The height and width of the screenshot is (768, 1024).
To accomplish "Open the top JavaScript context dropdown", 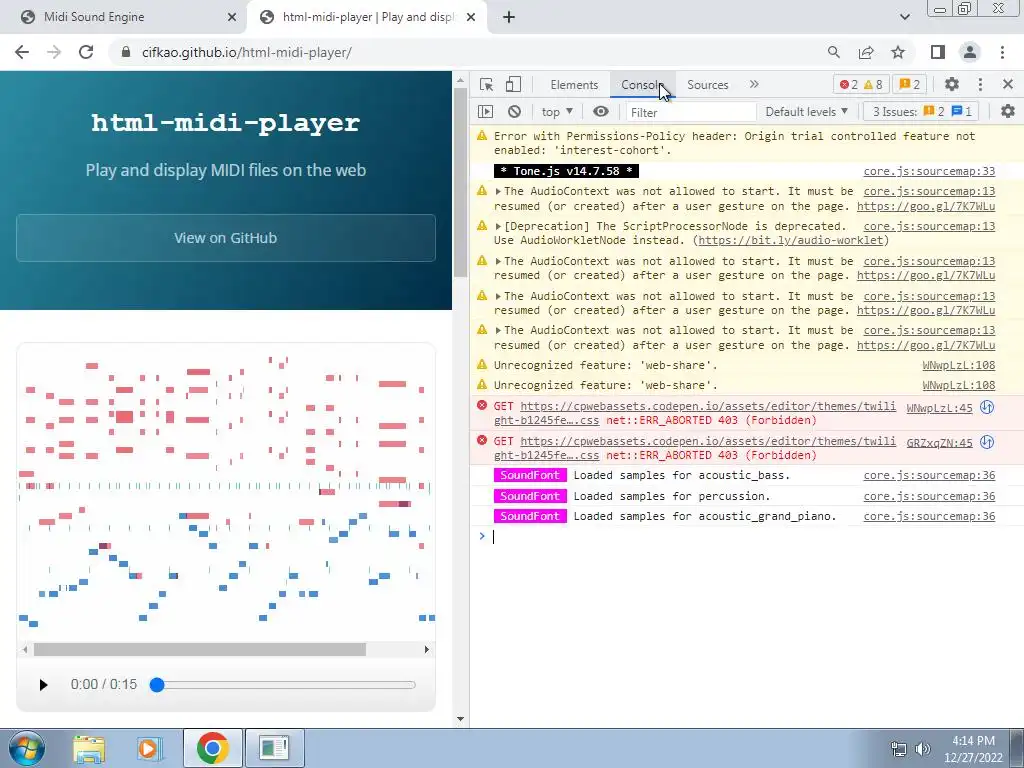I will (x=556, y=112).
